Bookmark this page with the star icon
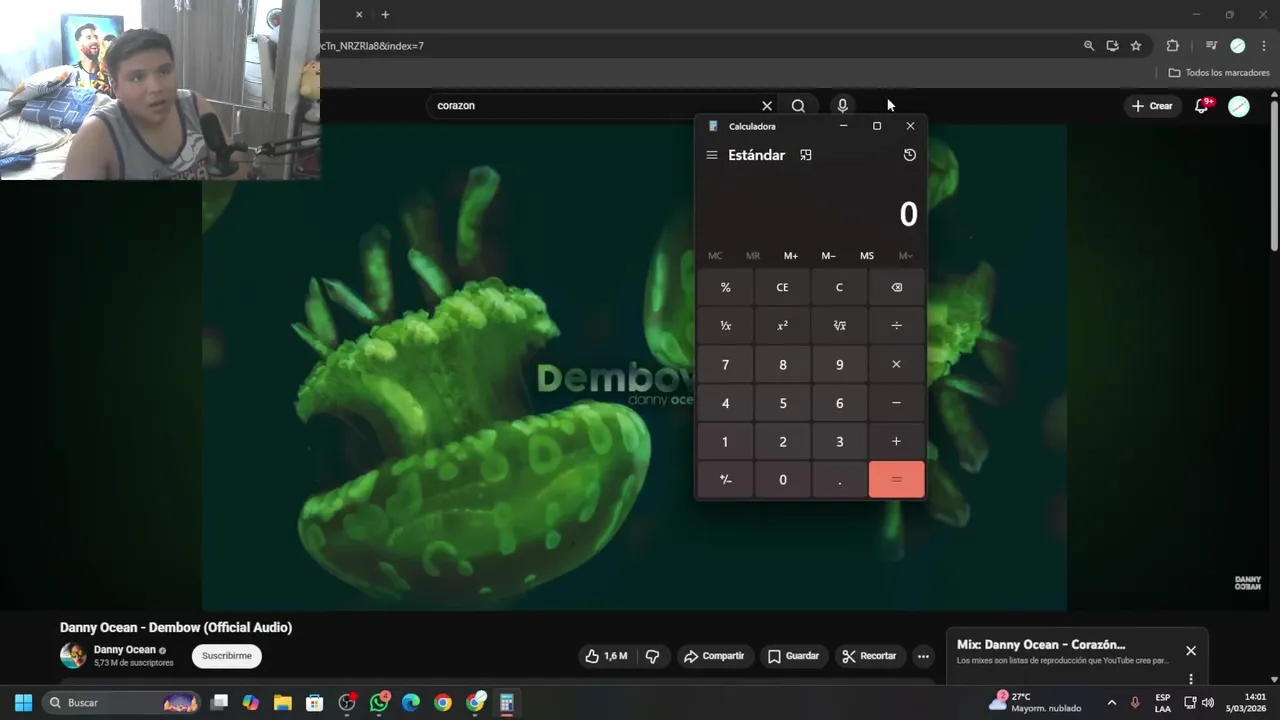 (x=1136, y=46)
